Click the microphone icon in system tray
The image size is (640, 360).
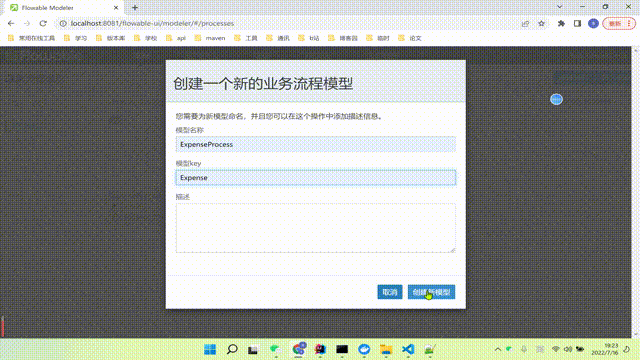point(524,349)
